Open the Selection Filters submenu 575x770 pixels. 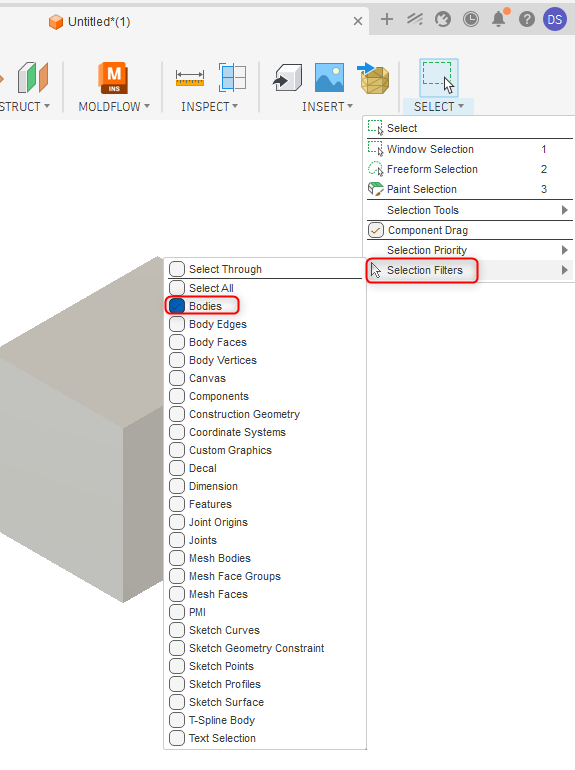click(x=469, y=270)
